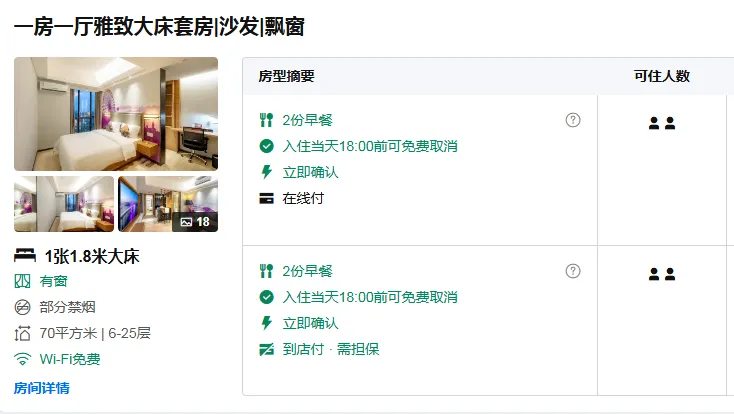This screenshot has width=734, height=414.
Task: Click the pay-at-hotel icon 到店付
Action: coord(266,349)
